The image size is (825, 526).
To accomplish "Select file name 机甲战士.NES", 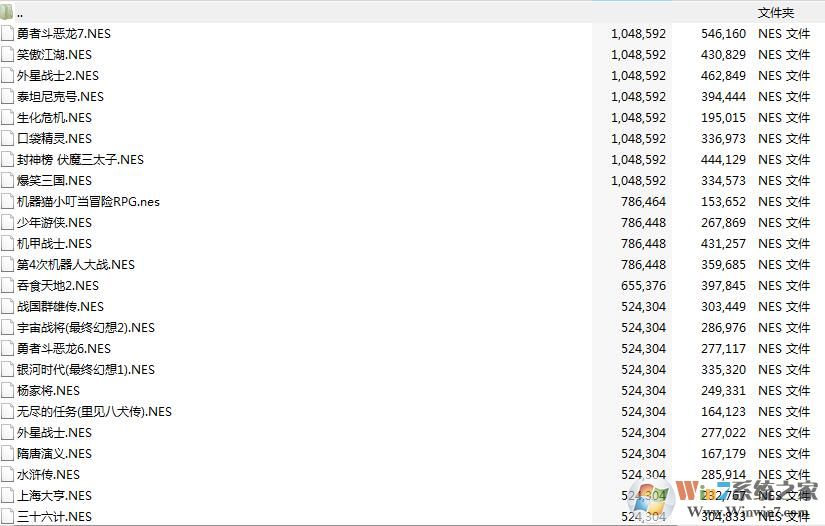I will point(54,244).
